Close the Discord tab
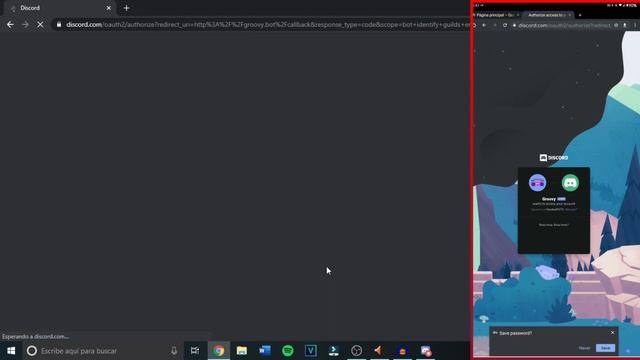This screenshot has height=360, width=640. [x=109, y=8]
